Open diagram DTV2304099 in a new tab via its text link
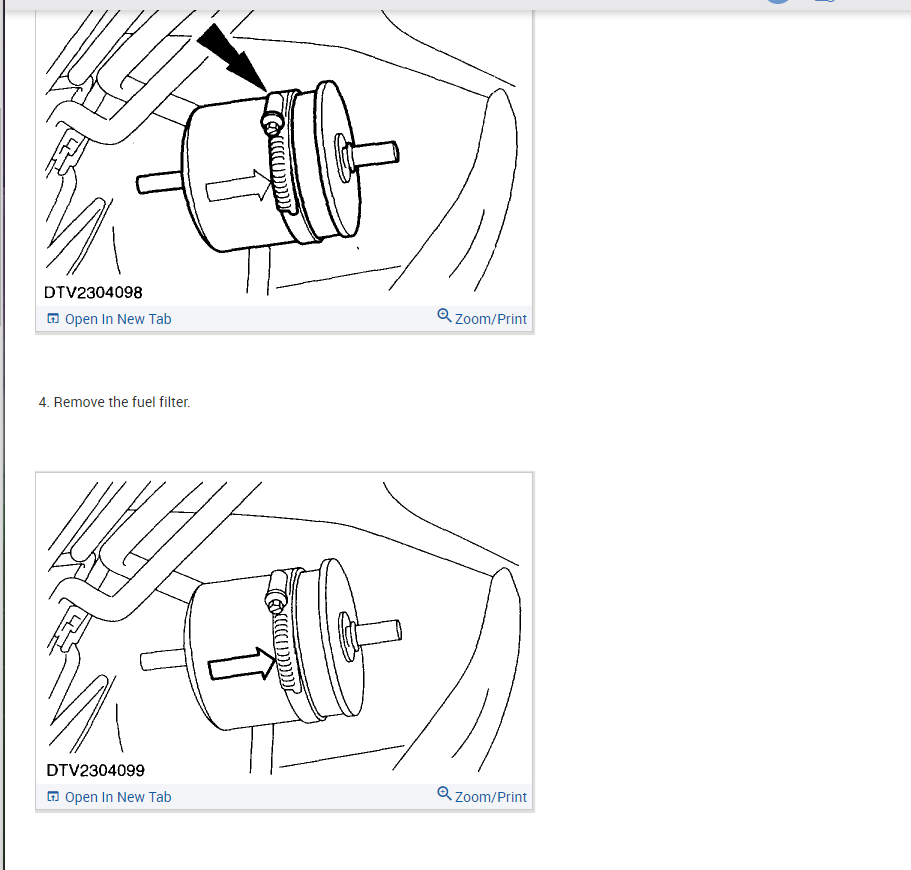This screenshot has height=870, width=911. [118, 797]
